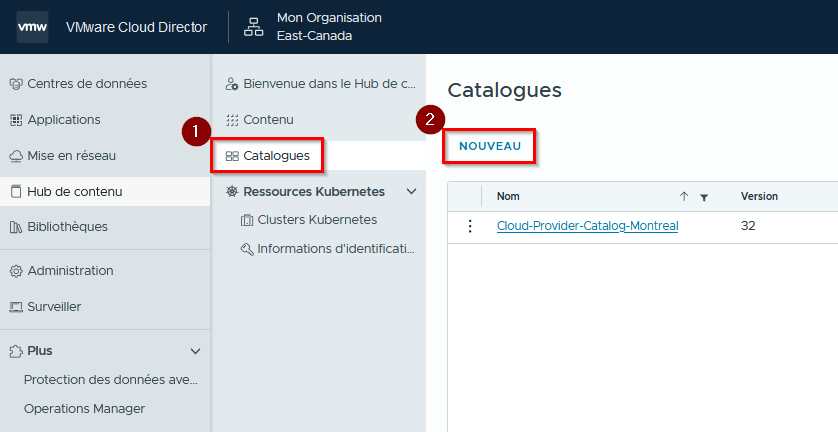This screenshot has height=432, width=838.
Task: Click the VMware Cloud Director title
Action: click(x=136, y=27)
